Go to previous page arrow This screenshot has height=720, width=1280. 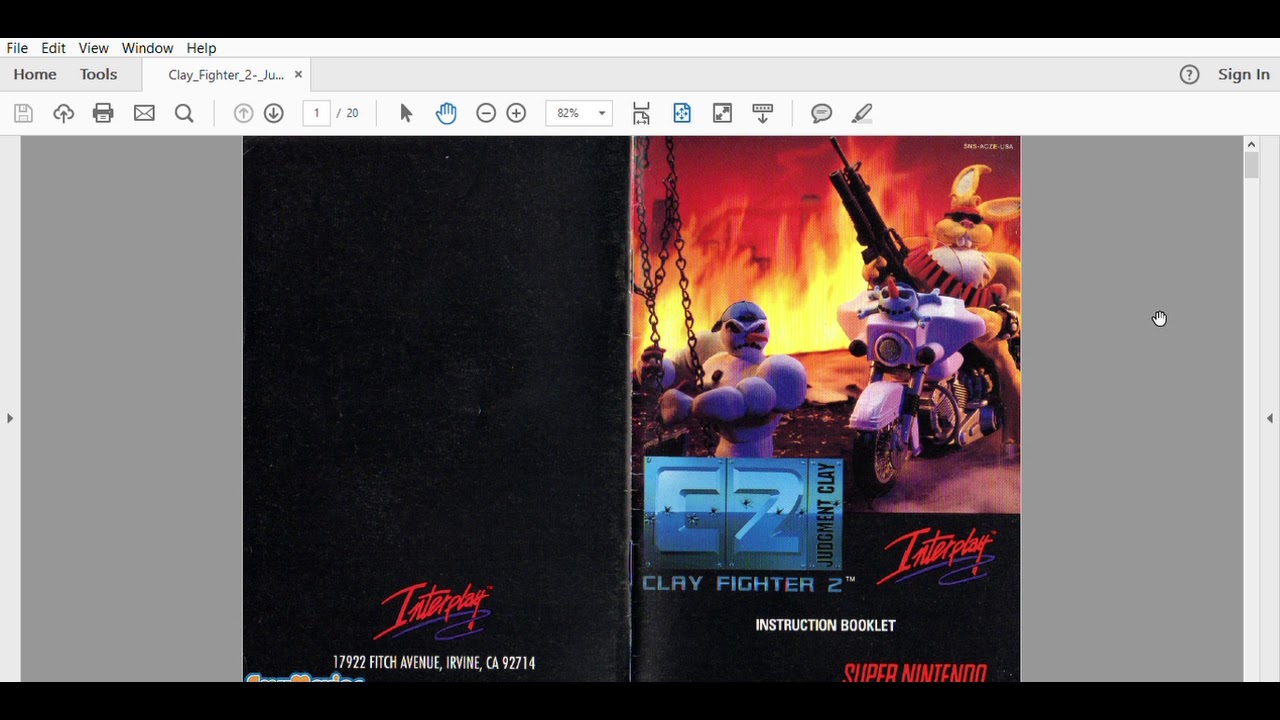(x=243, y=113)
